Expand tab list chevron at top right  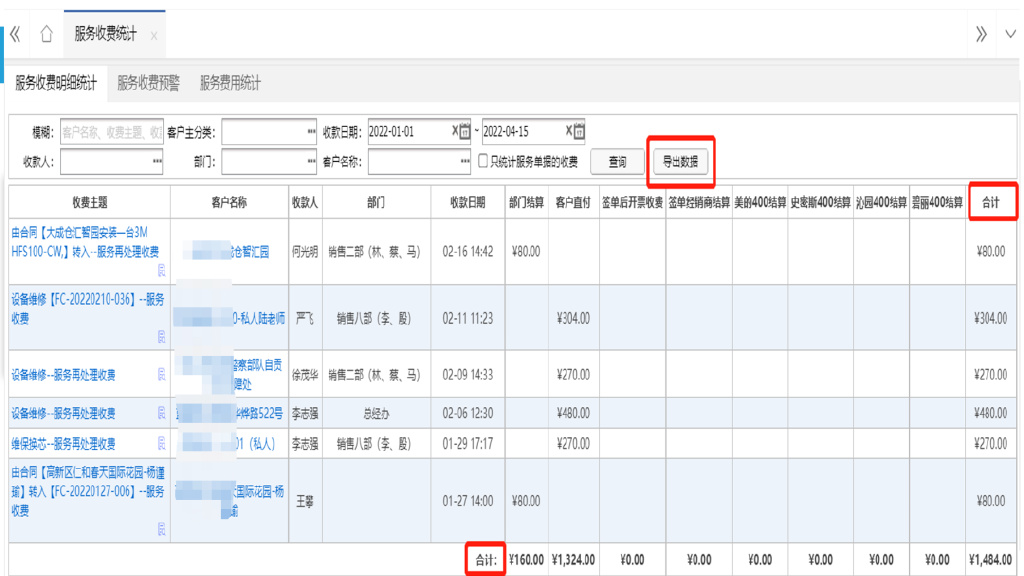[1010, 34]
